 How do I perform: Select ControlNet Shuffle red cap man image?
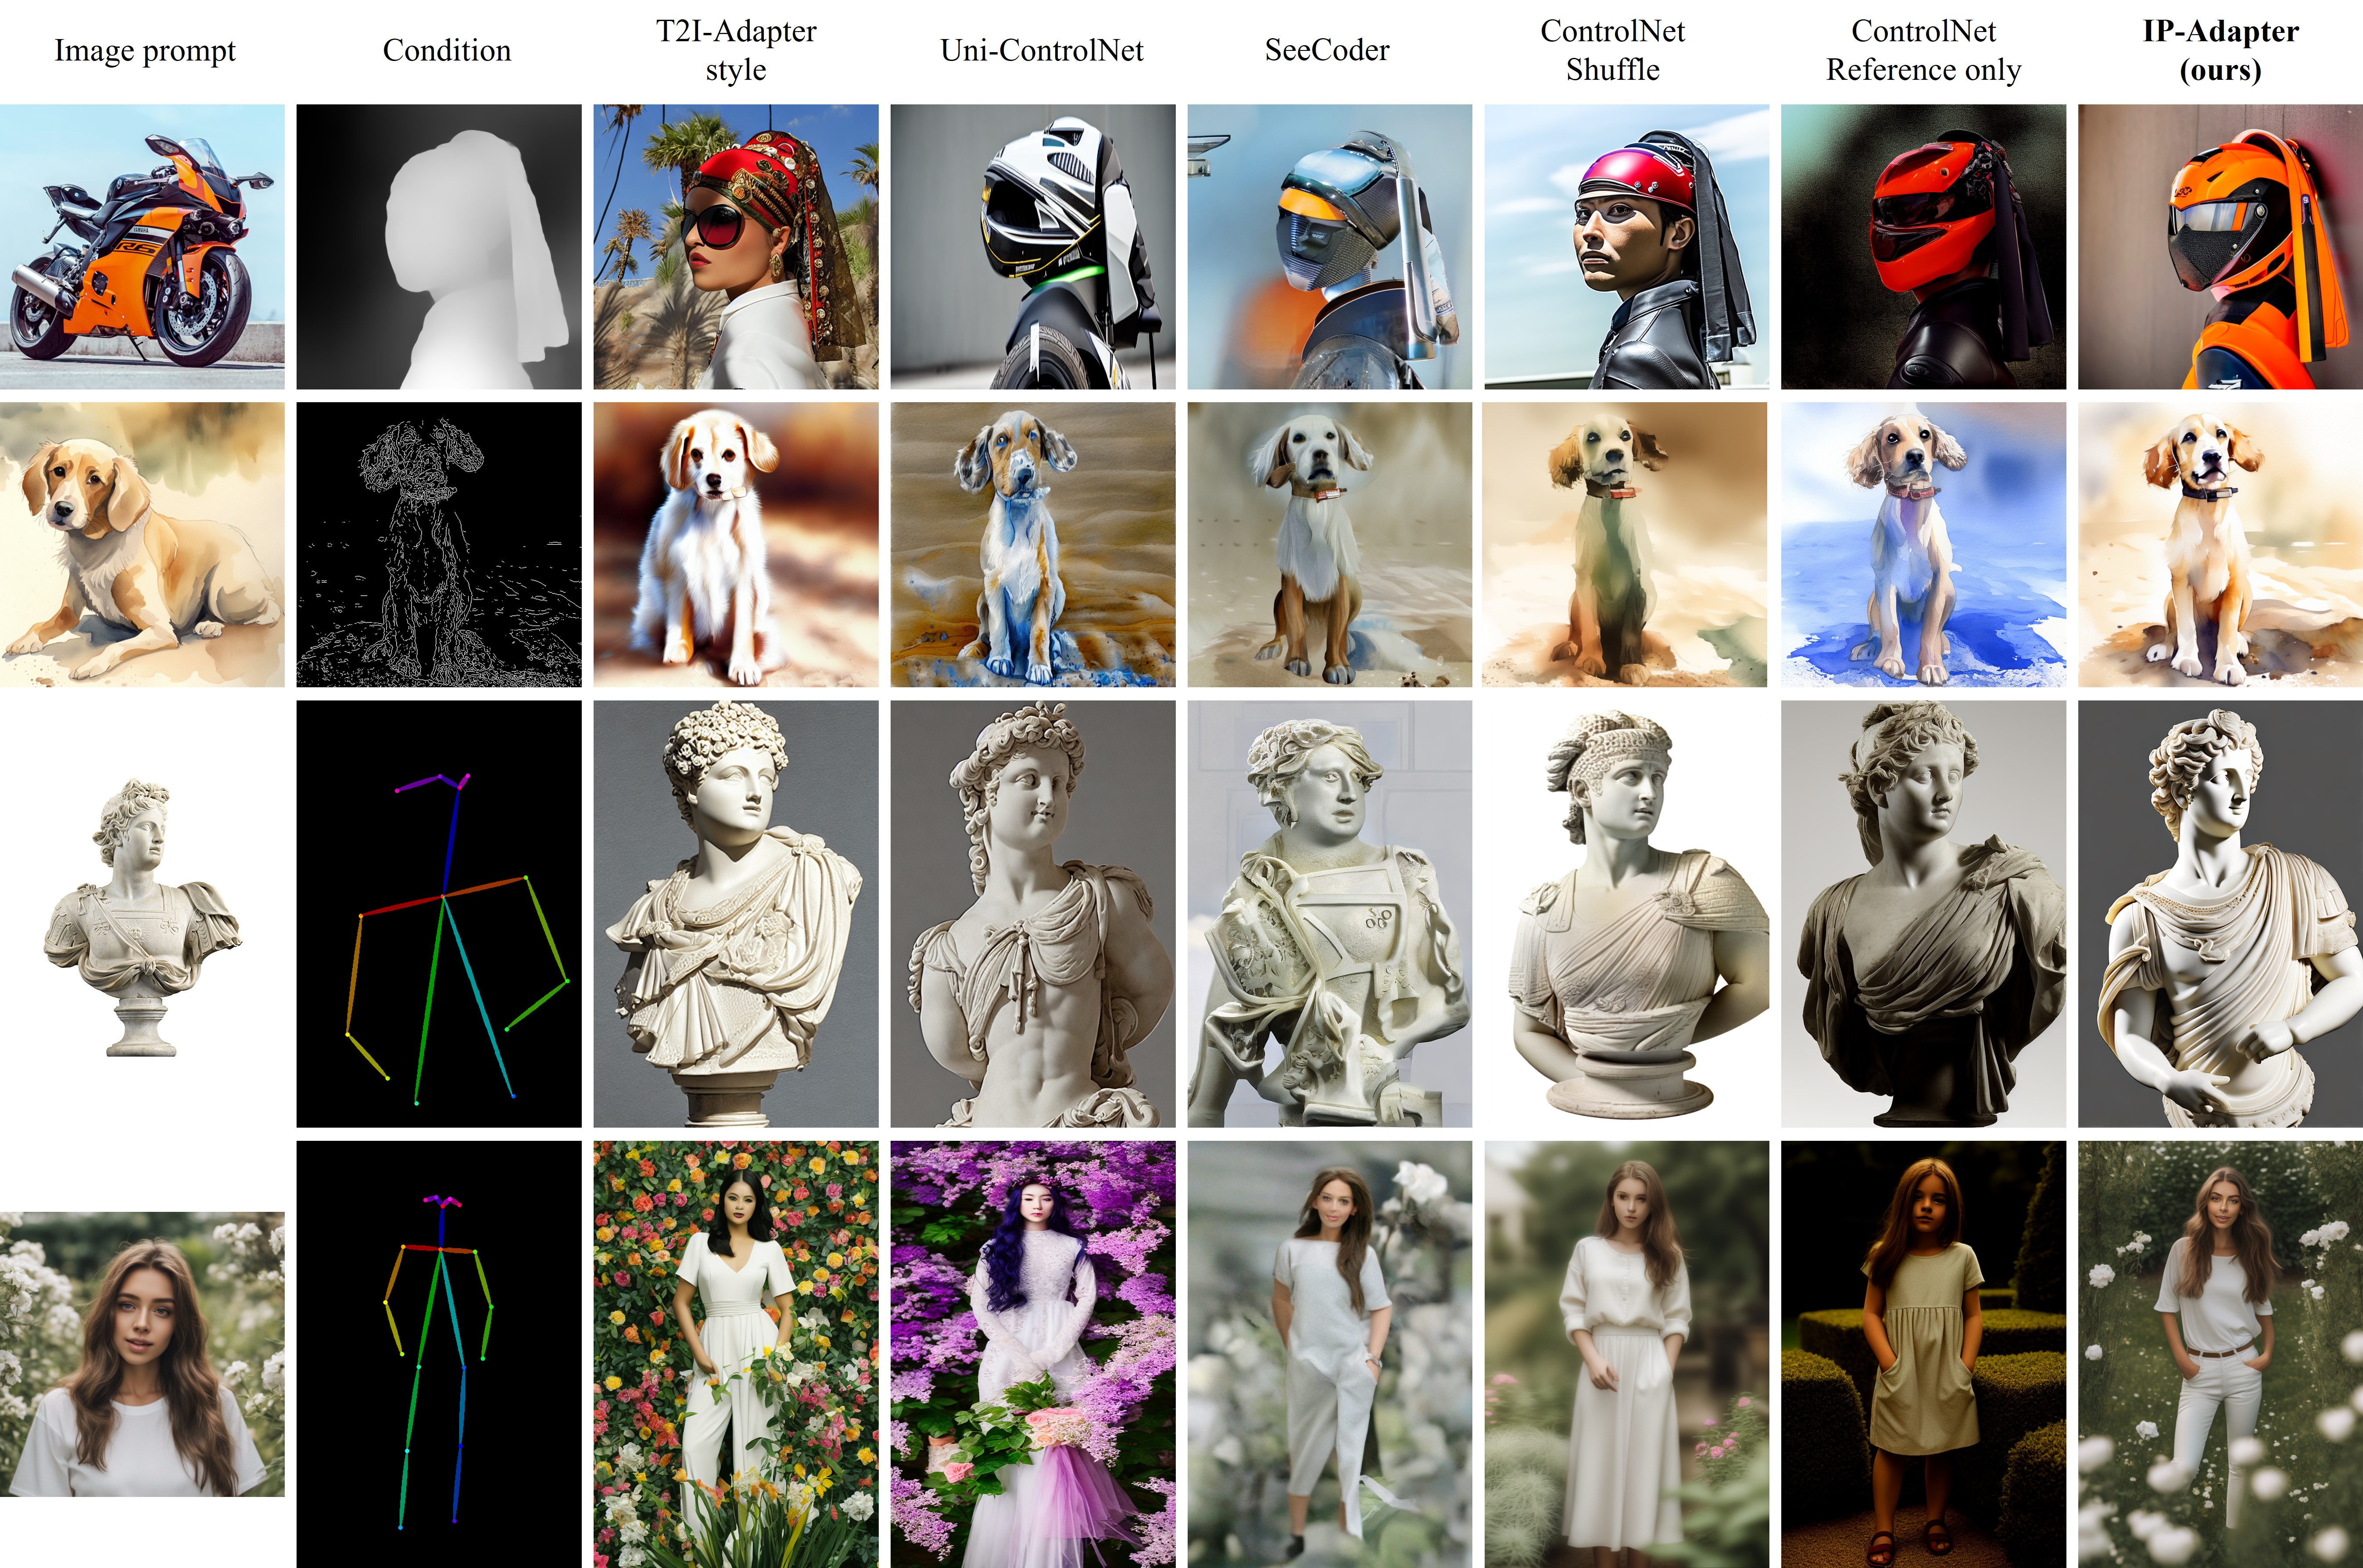[x=1626, y=246]
